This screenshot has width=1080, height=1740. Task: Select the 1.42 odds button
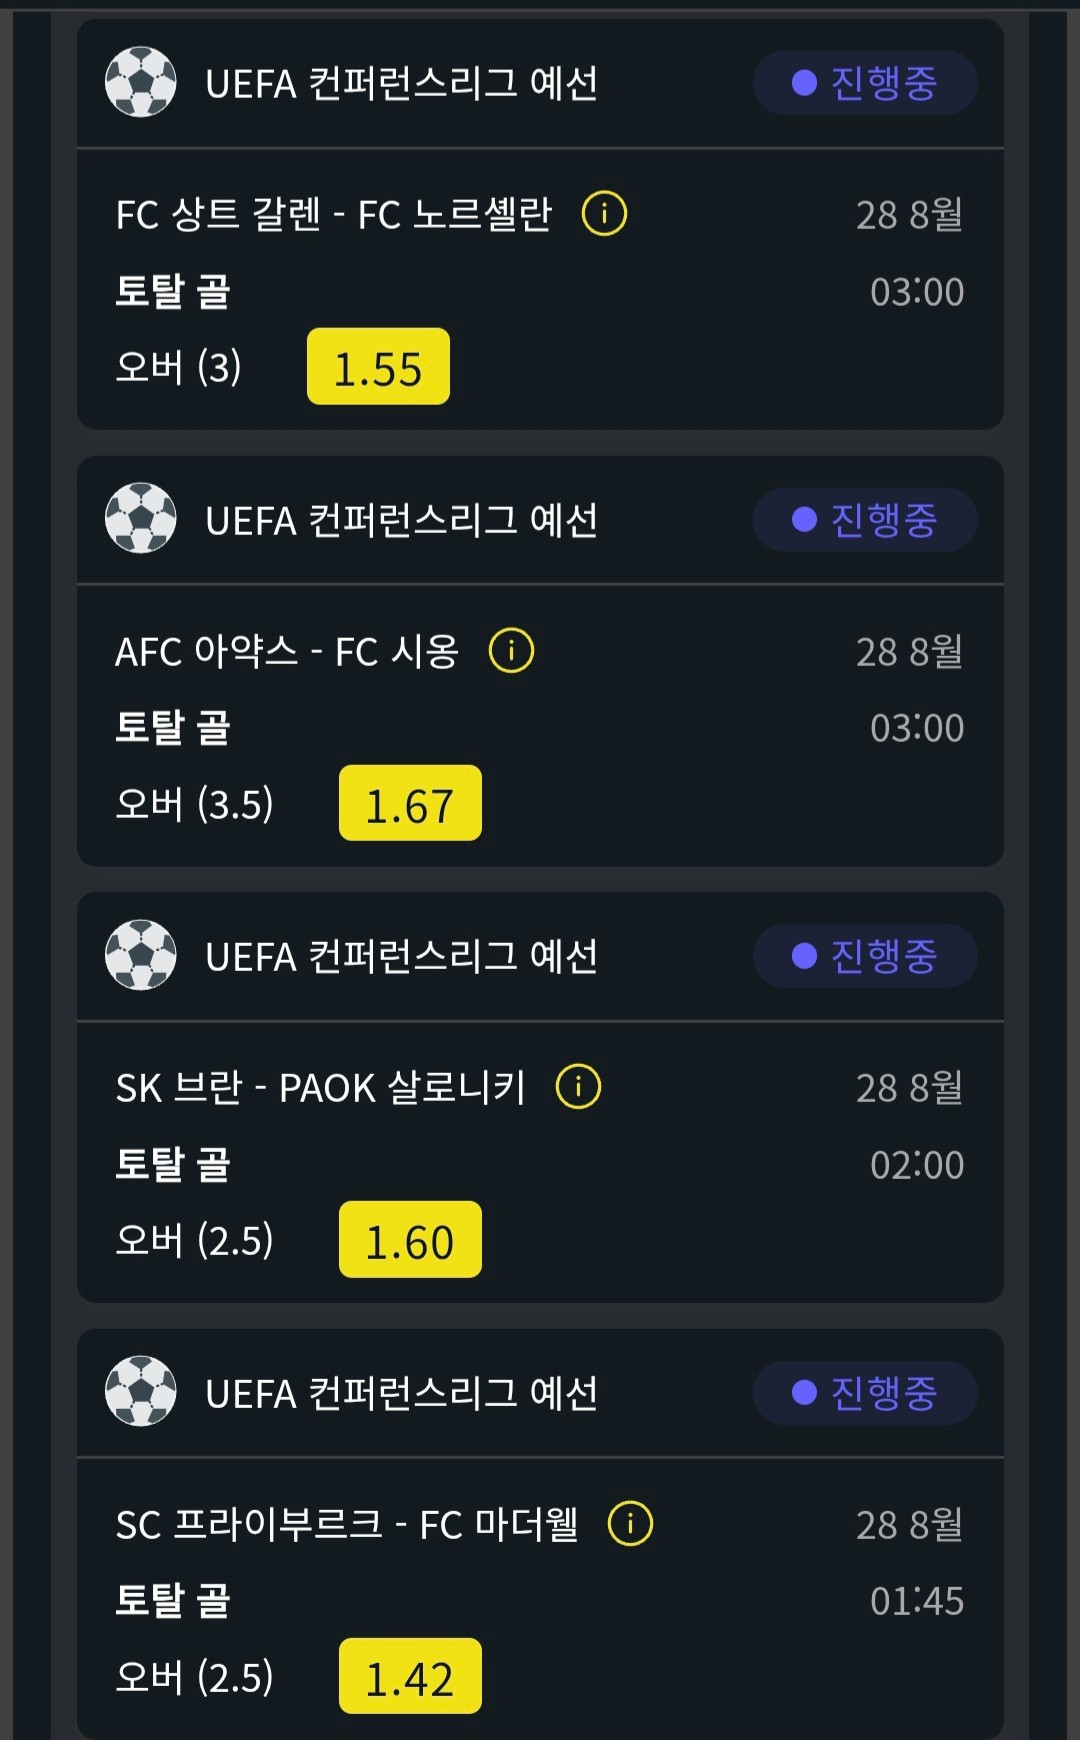click(410, 1676)
